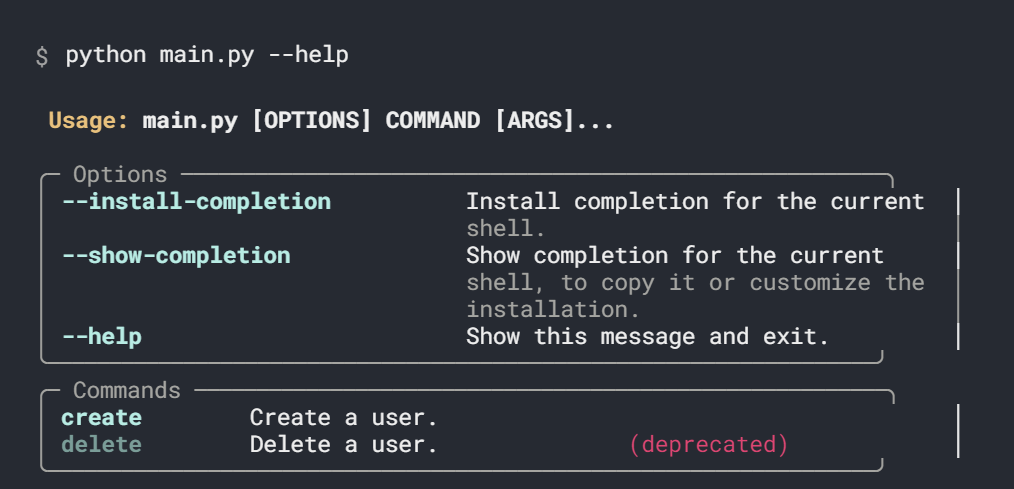Screen dimensions: 1014x489
Task: Click the 'python main.py --help' command text
Action: (x=207, y=55)
